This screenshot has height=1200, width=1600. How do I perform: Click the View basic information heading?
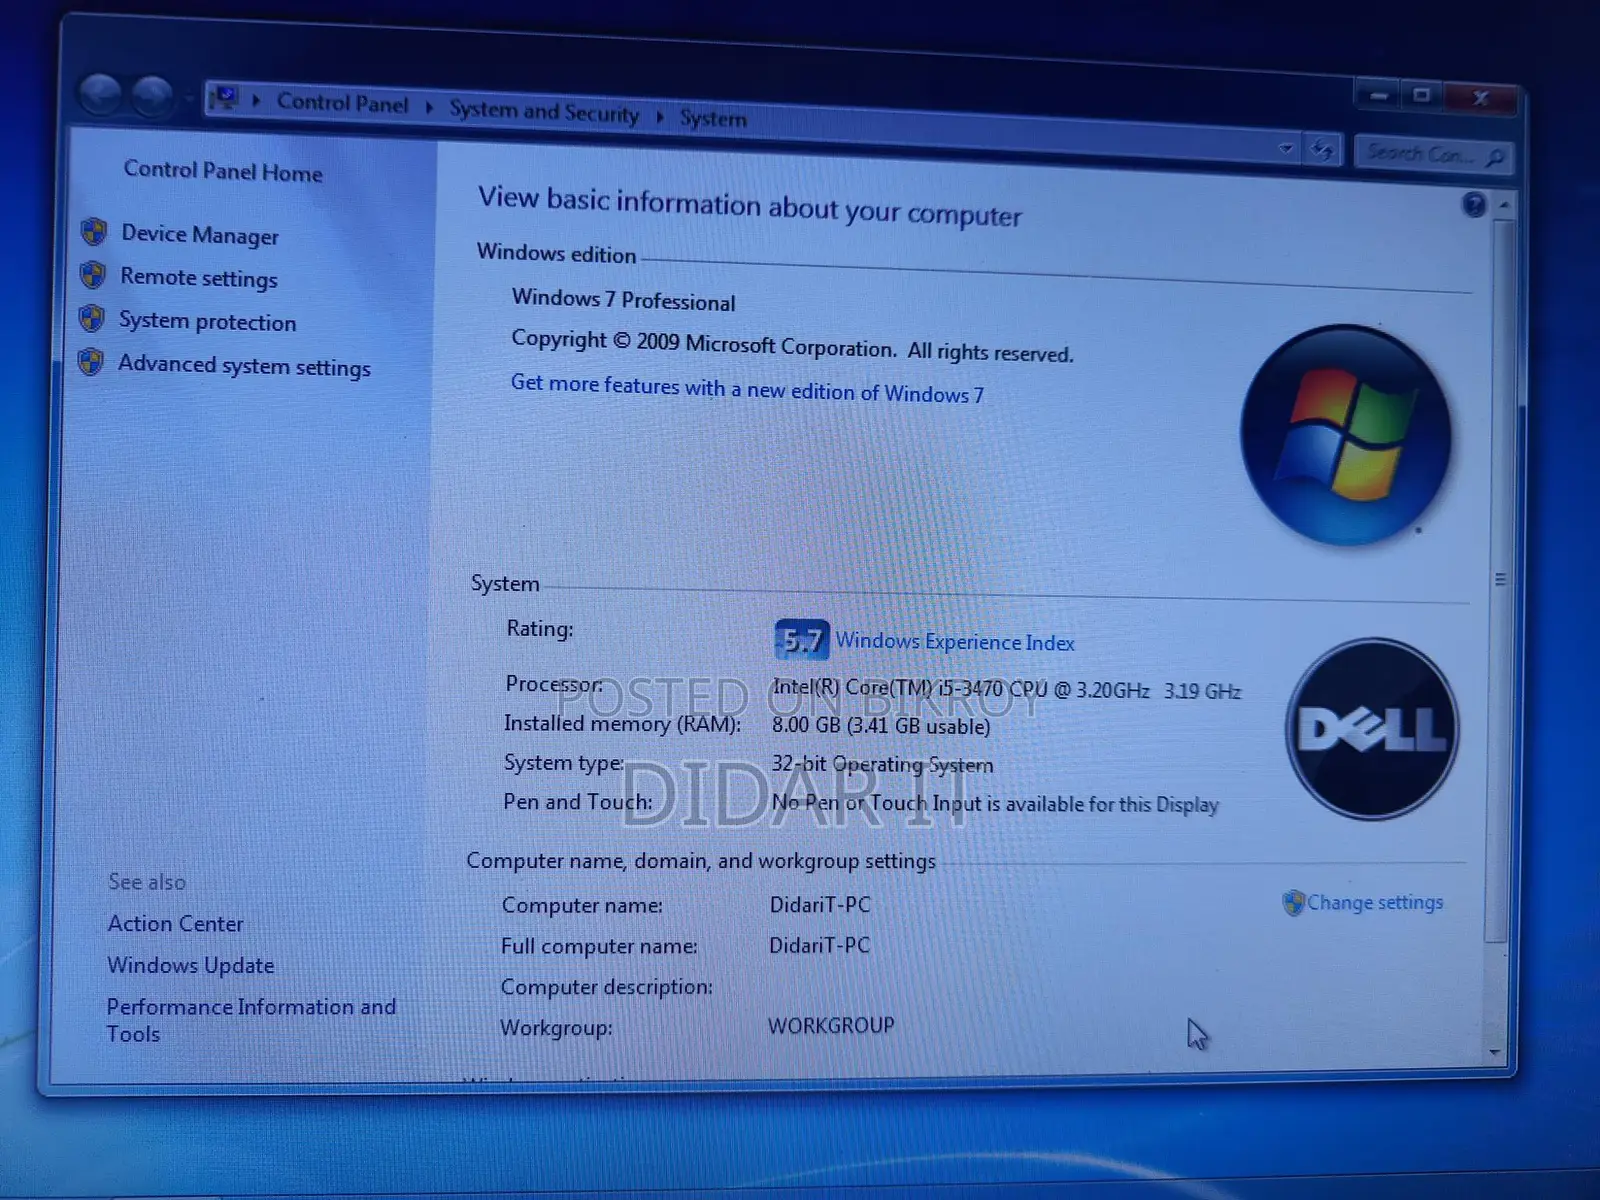(749, 206)
